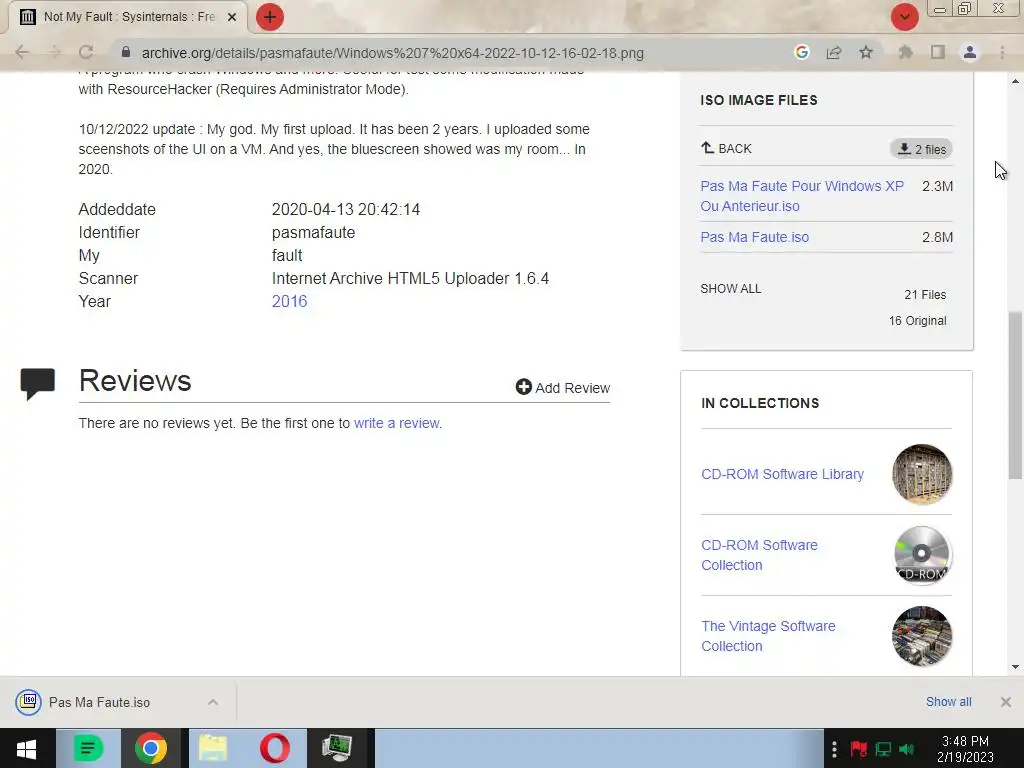Open Pas Ma Faute Pour Windows XP iso link
The width and height of the screenshot is (1024, 768).
(802, 196)
